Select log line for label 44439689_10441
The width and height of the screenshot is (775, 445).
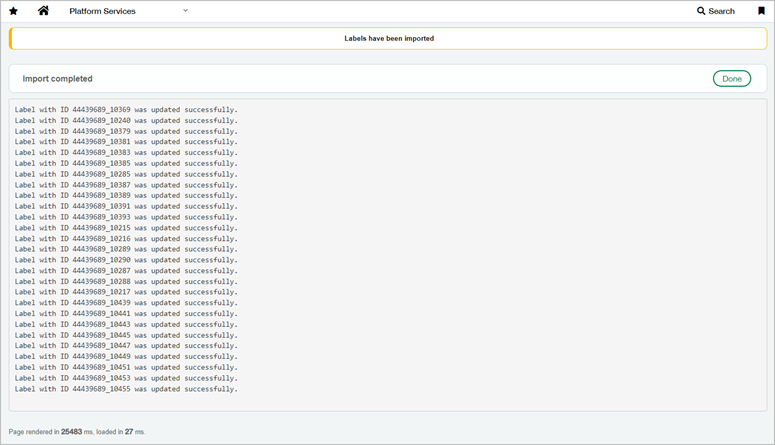tap(126, 314)
